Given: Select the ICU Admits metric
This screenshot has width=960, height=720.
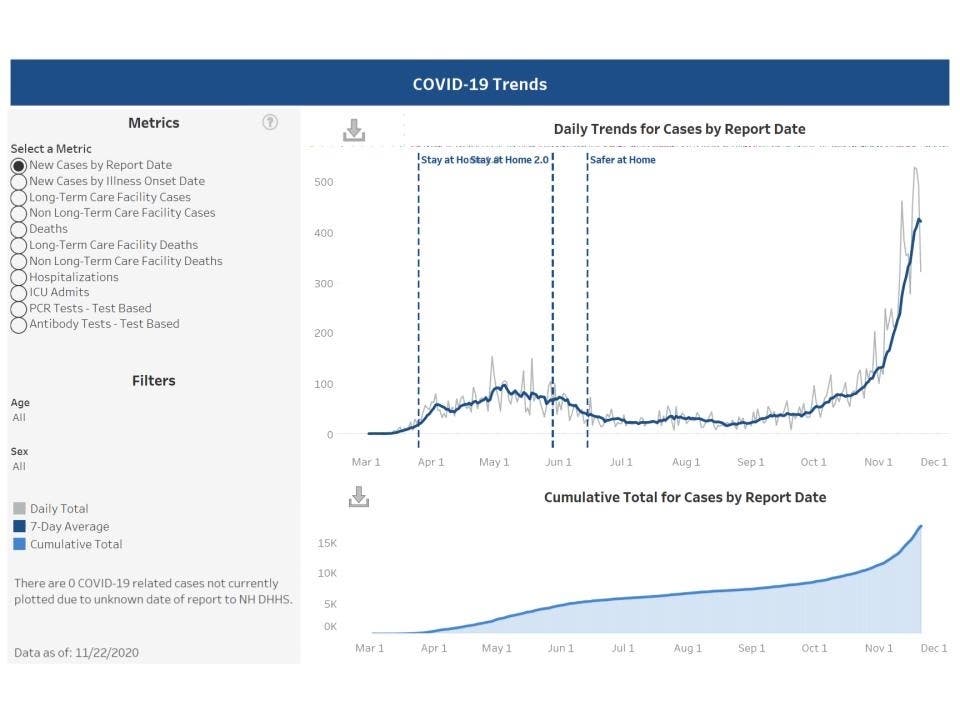Looking at the screenshot, I should 18,293.
